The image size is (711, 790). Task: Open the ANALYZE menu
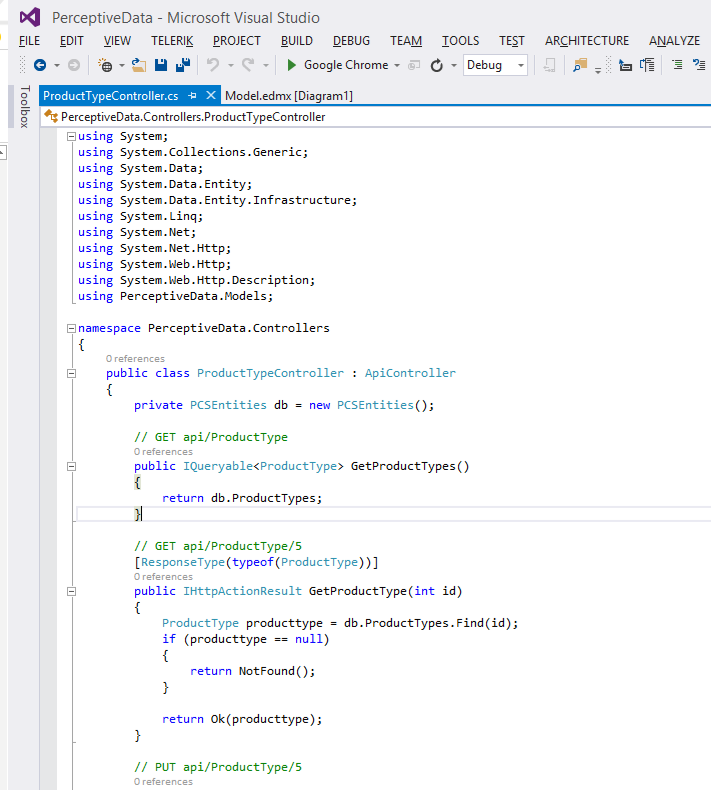pos(674,41)
